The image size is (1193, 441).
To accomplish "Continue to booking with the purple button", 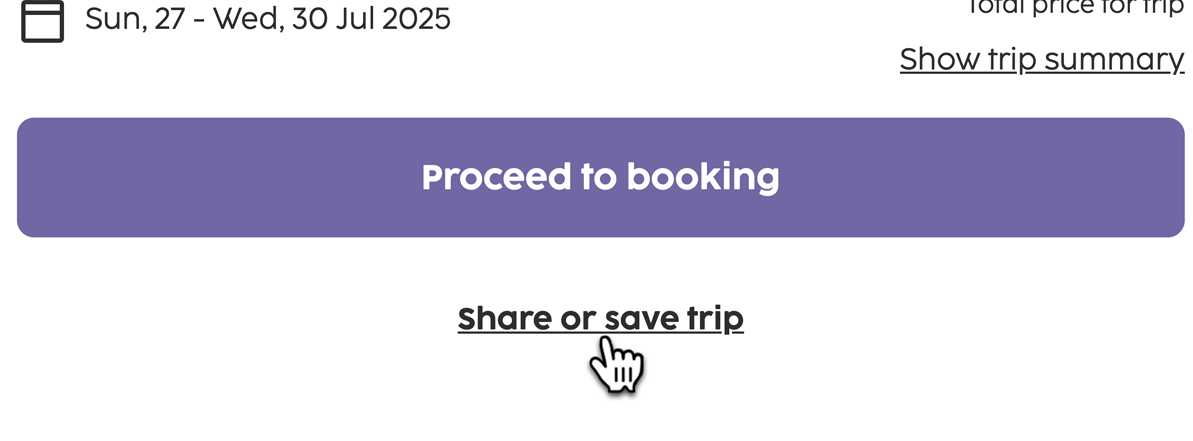I will point(601,177).
